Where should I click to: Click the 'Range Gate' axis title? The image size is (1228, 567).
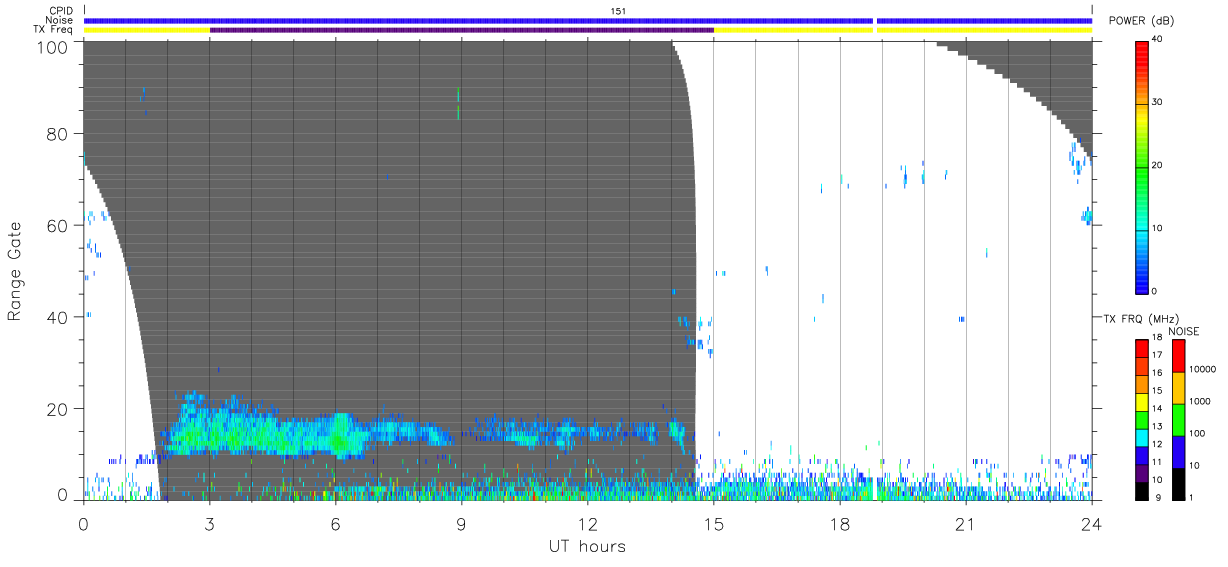point(15,272)
